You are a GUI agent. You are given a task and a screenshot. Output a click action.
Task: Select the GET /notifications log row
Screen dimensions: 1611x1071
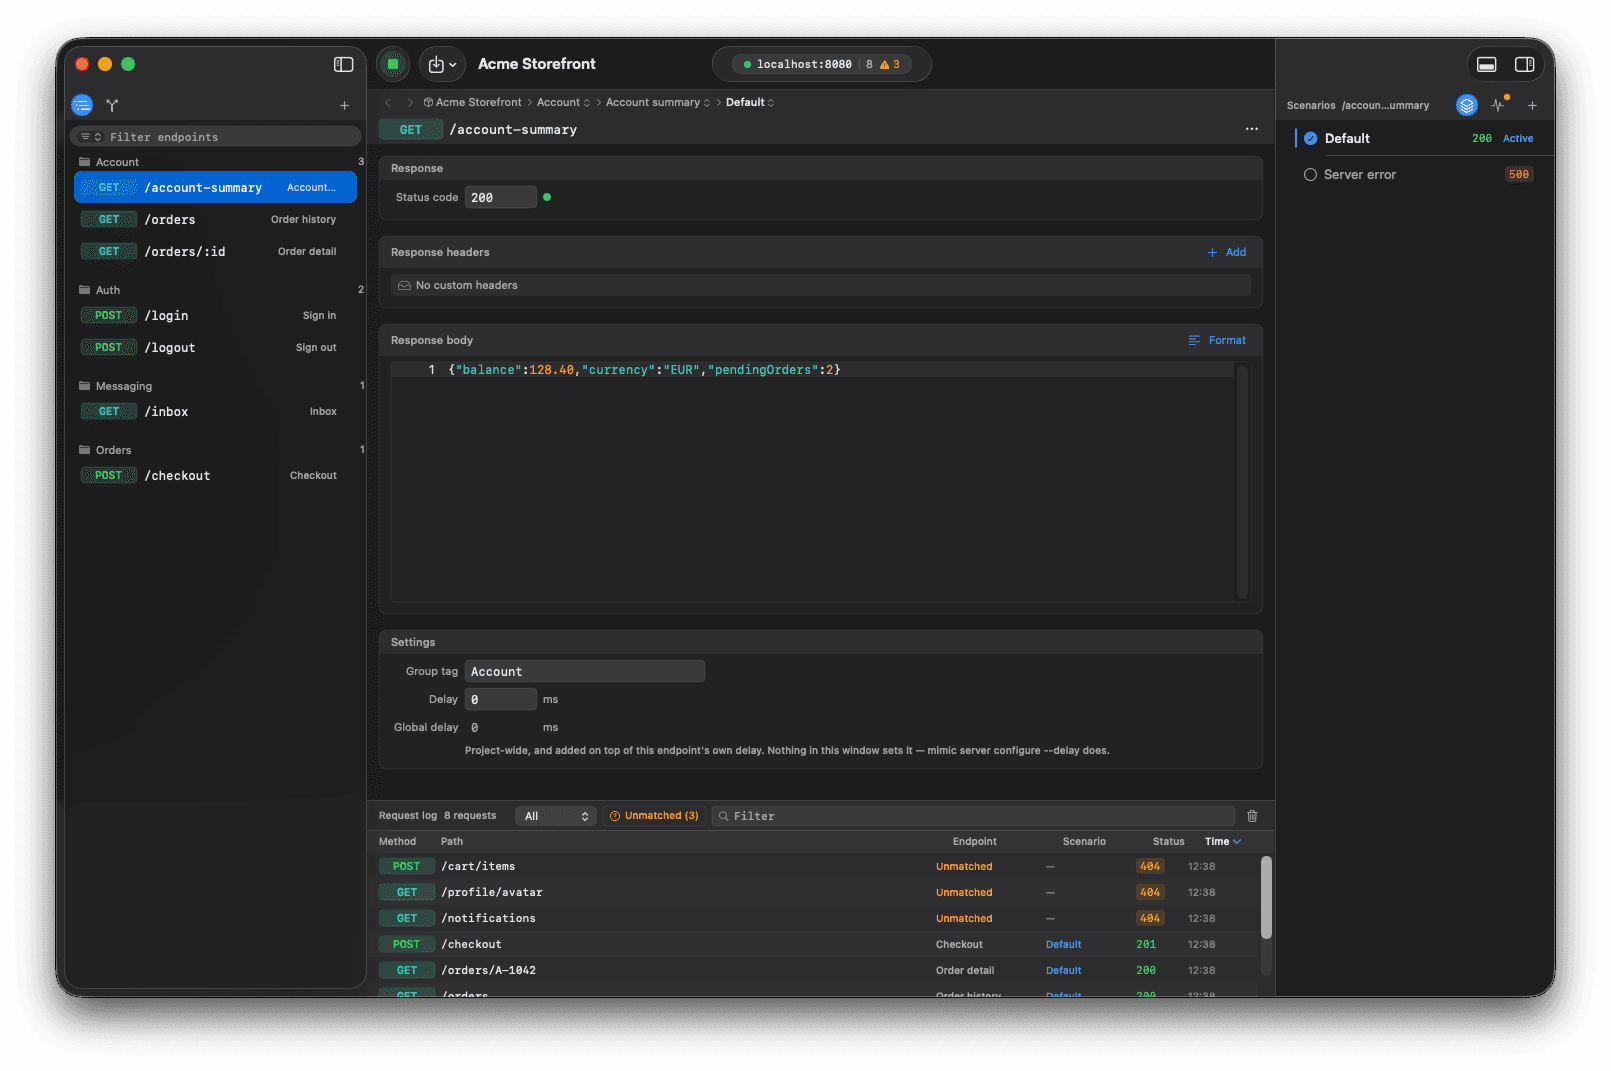click(815, 919)
